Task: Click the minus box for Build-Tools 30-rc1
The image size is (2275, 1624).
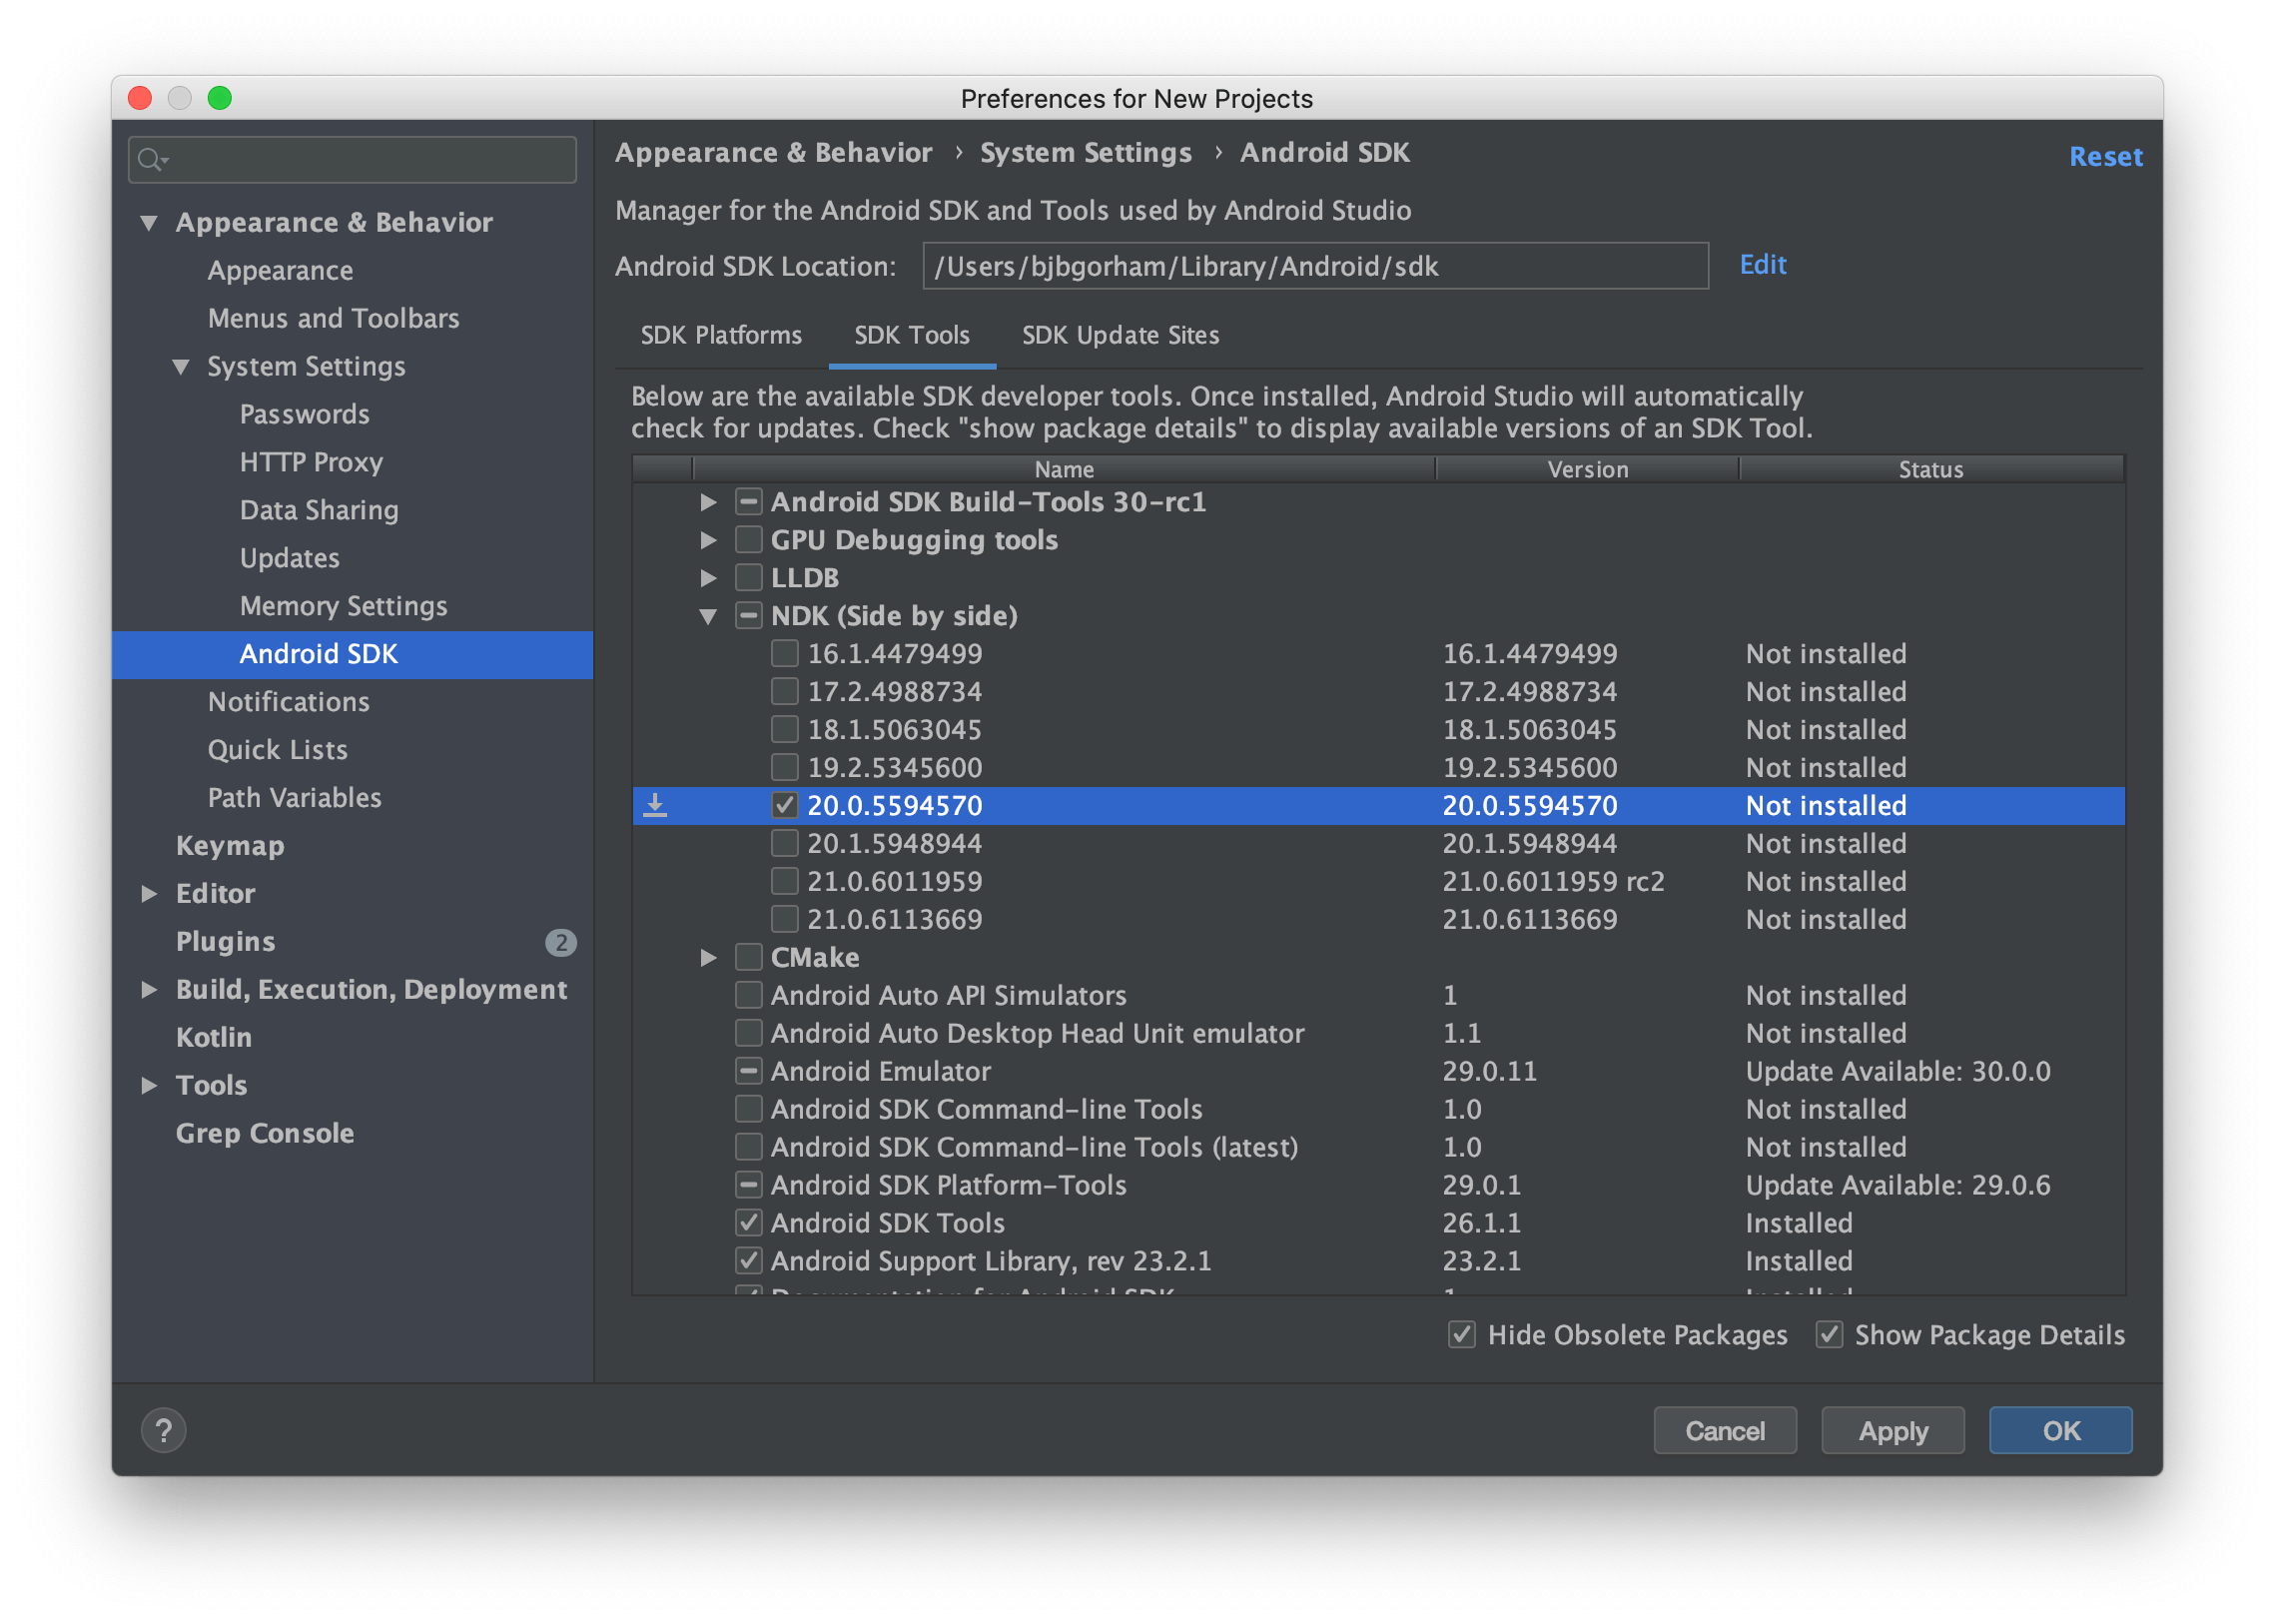Action: coord(748,502)
